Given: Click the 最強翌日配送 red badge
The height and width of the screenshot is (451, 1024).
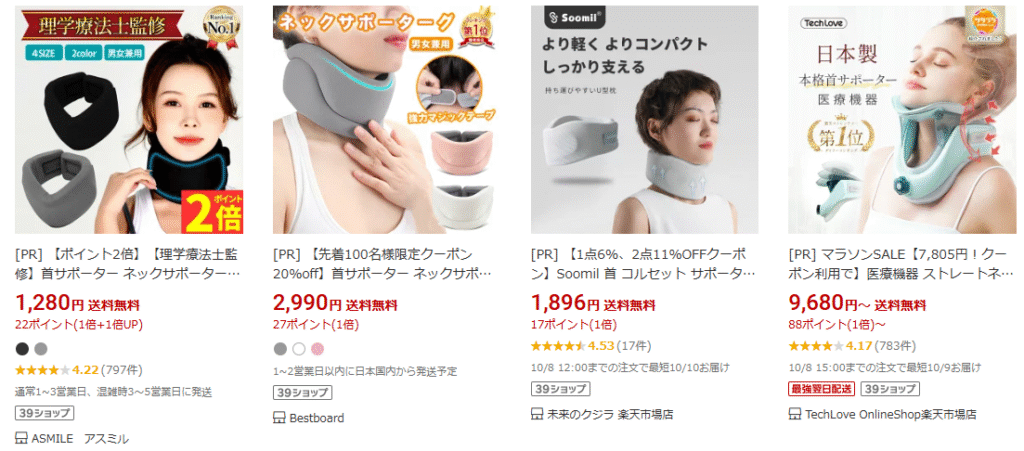Looking at the screenshot, I should pyautogui.click(x=822, y=389).
